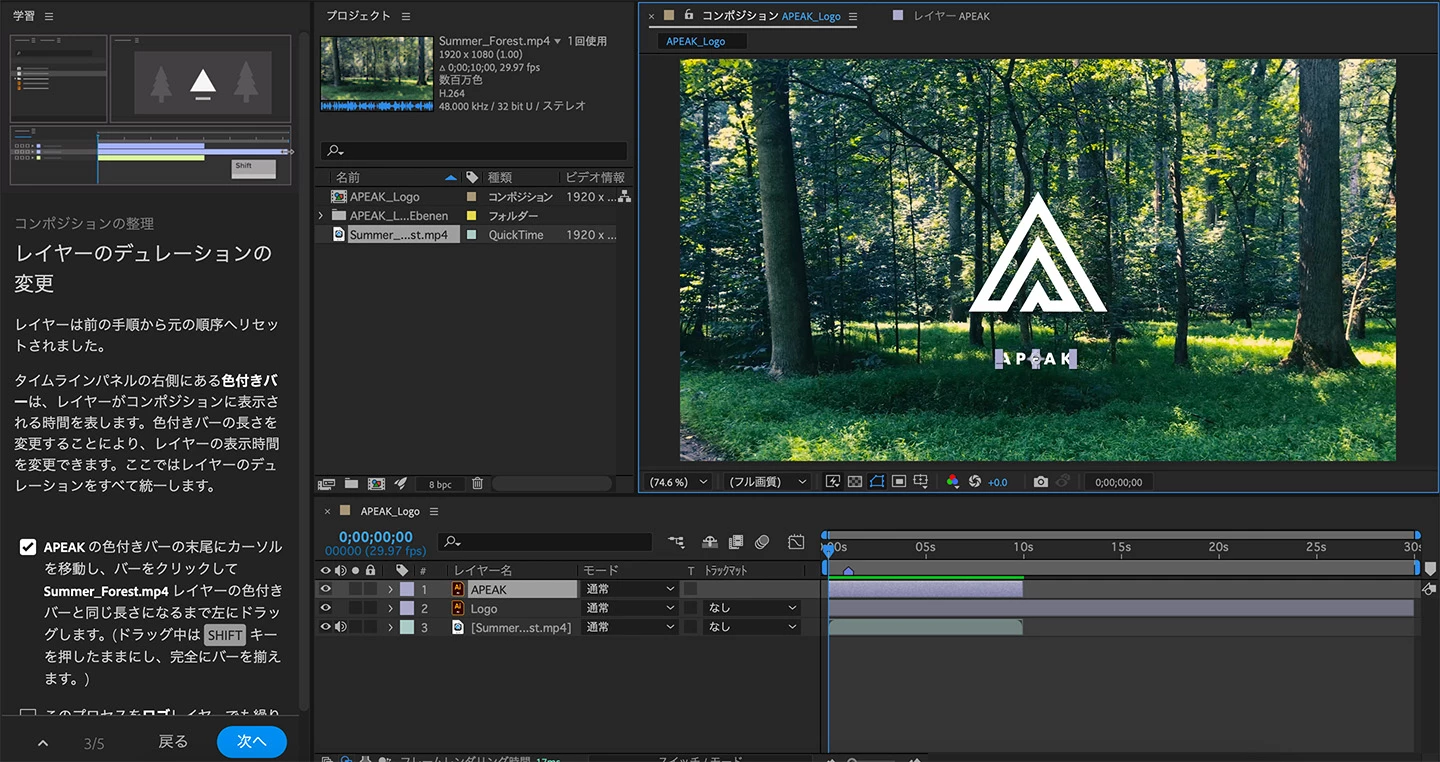Click the Reset Exposure icon
Viewport: 1440px width, 762px height.
[975, 481]
